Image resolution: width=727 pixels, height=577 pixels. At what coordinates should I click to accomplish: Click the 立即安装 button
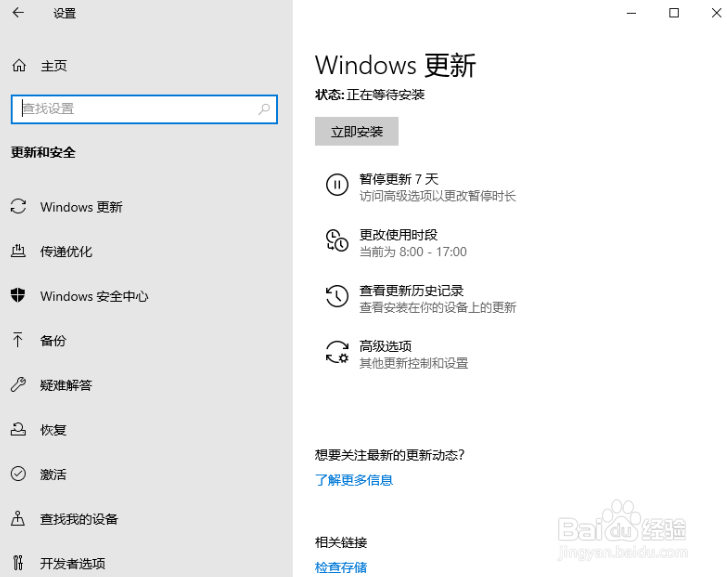[357, 131]
